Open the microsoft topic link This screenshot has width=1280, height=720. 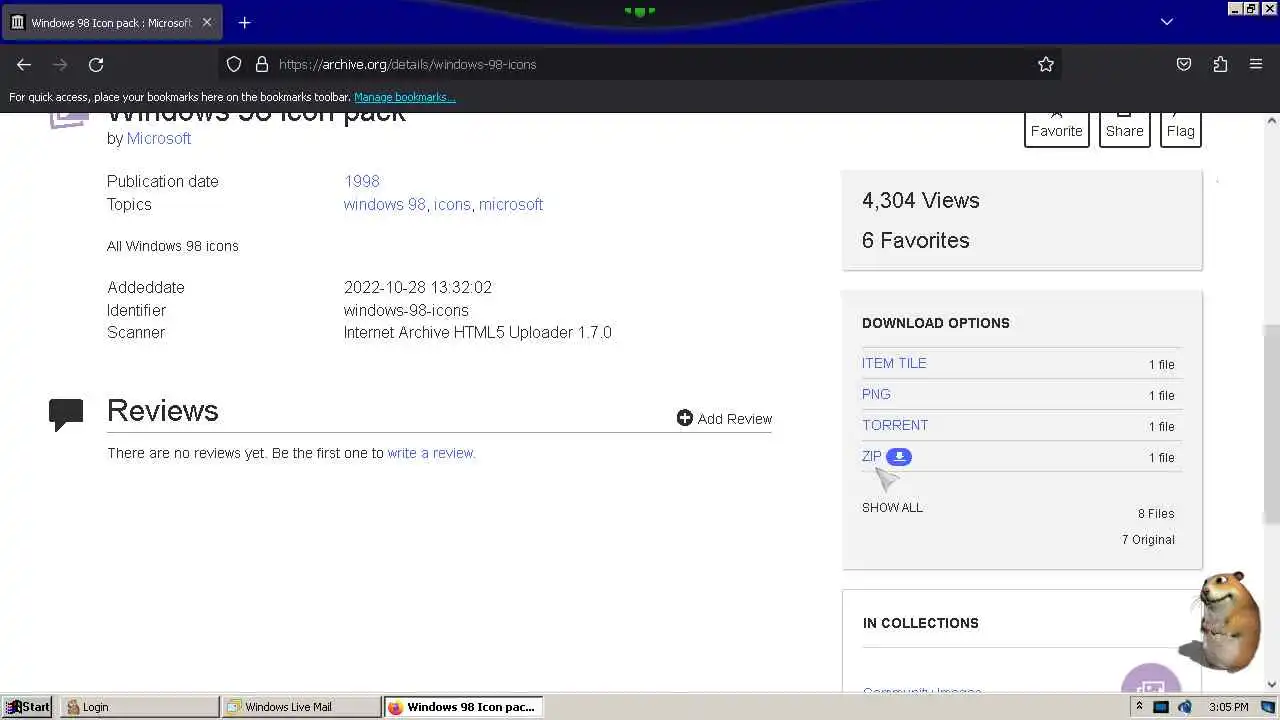511,204
